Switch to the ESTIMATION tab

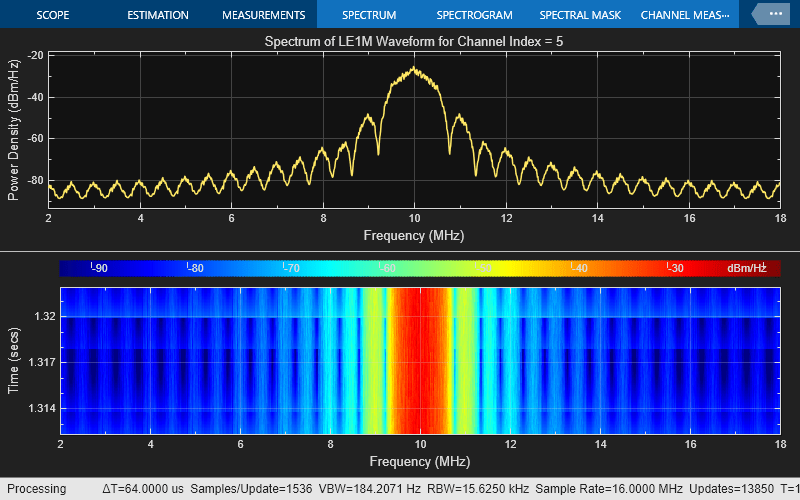[158, 15]
